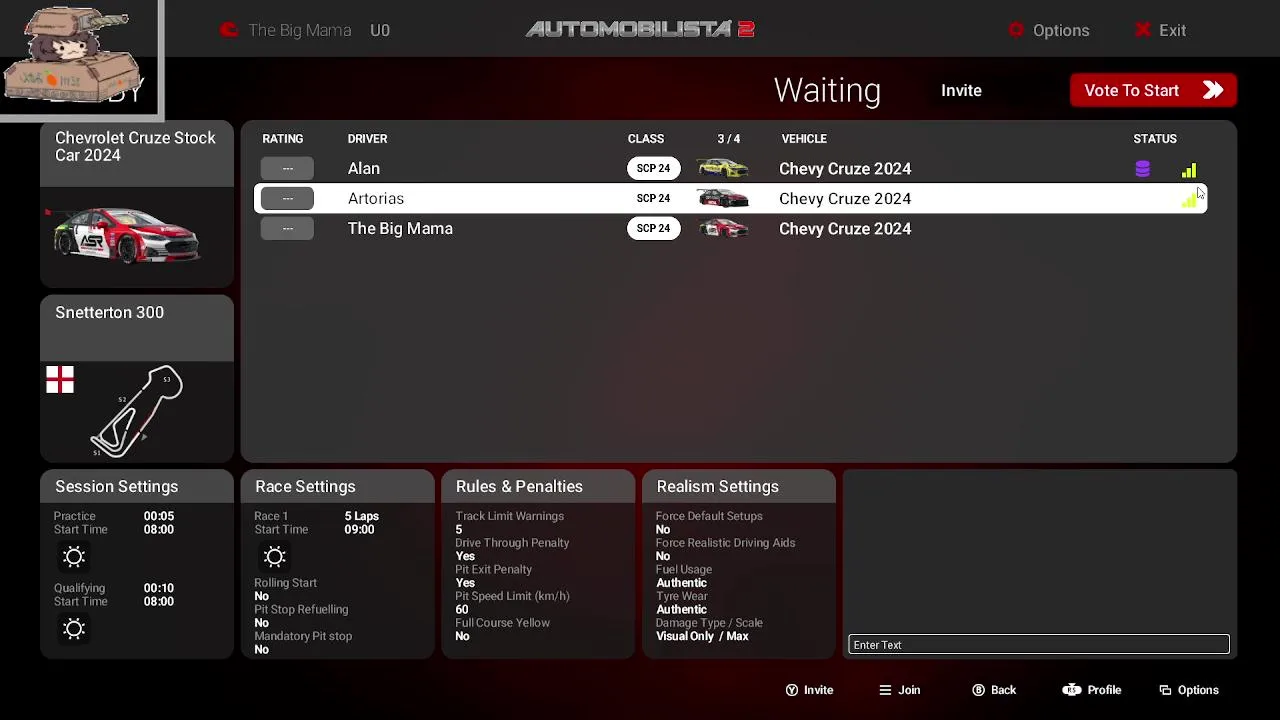
Task: Click the stick icon next to Profile
Action: (1072, 690)
